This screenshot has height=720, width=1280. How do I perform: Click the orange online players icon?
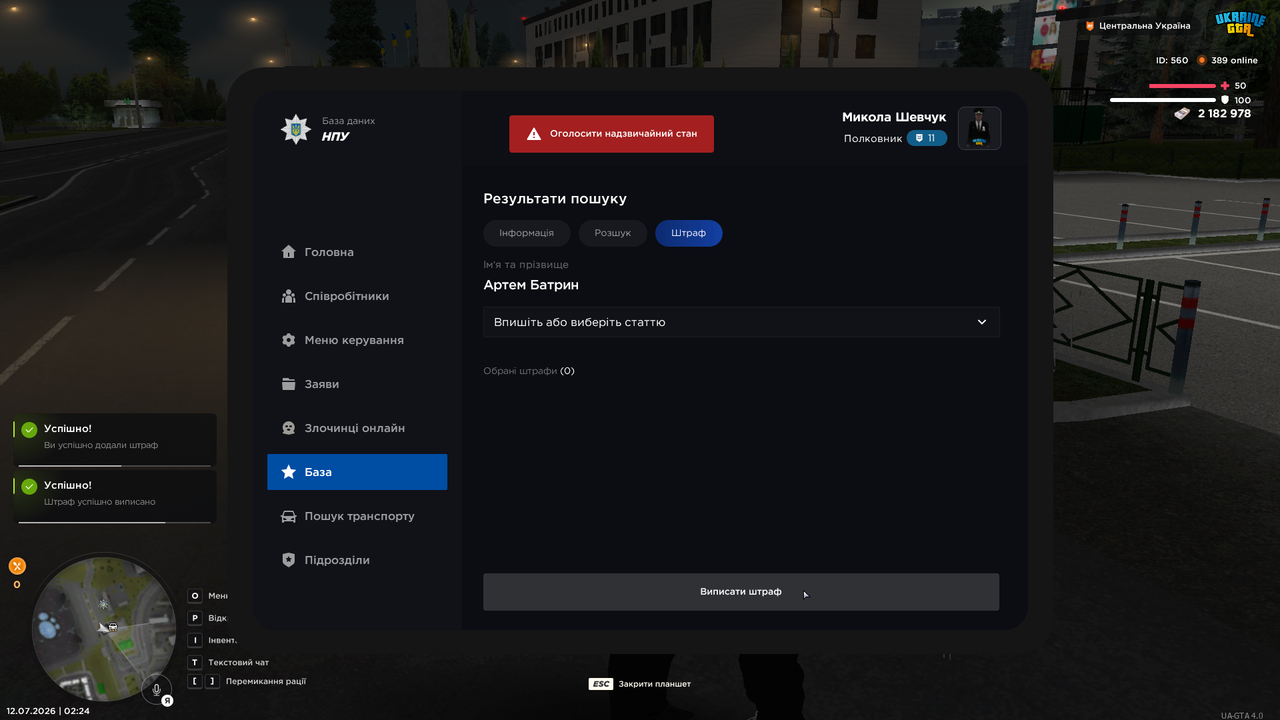(1203, 60)
